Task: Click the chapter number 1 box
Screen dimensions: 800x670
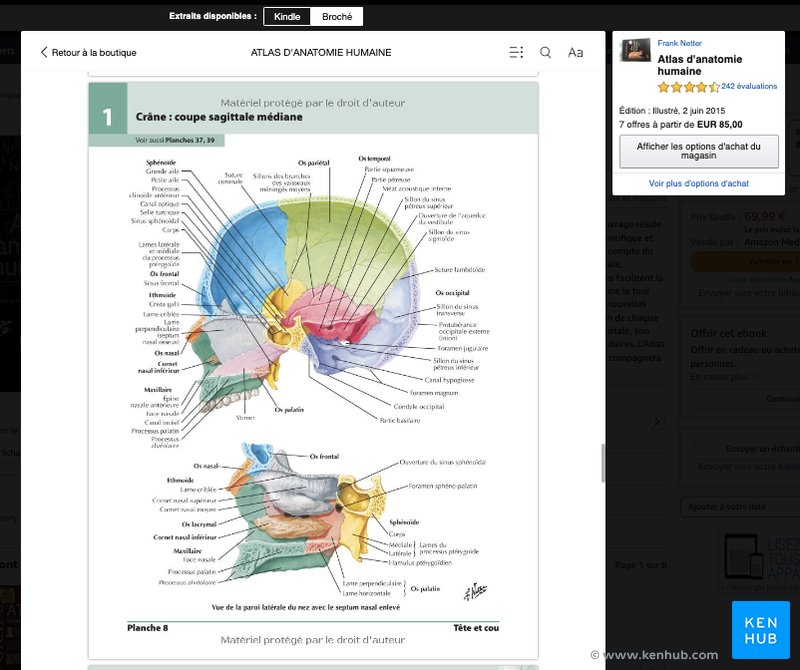Action: (108, 108)
